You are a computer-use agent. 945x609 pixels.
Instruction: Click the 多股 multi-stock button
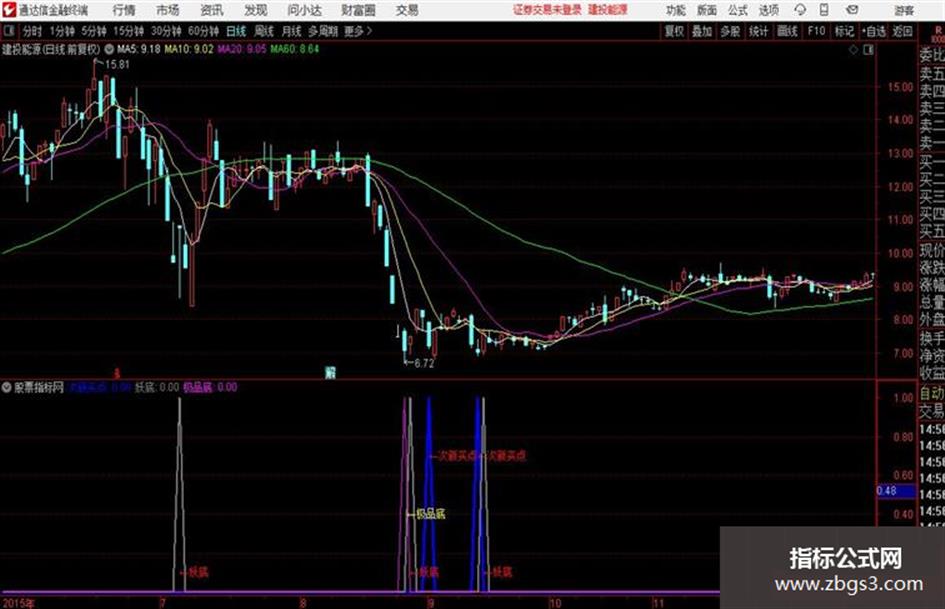(730, 31)
